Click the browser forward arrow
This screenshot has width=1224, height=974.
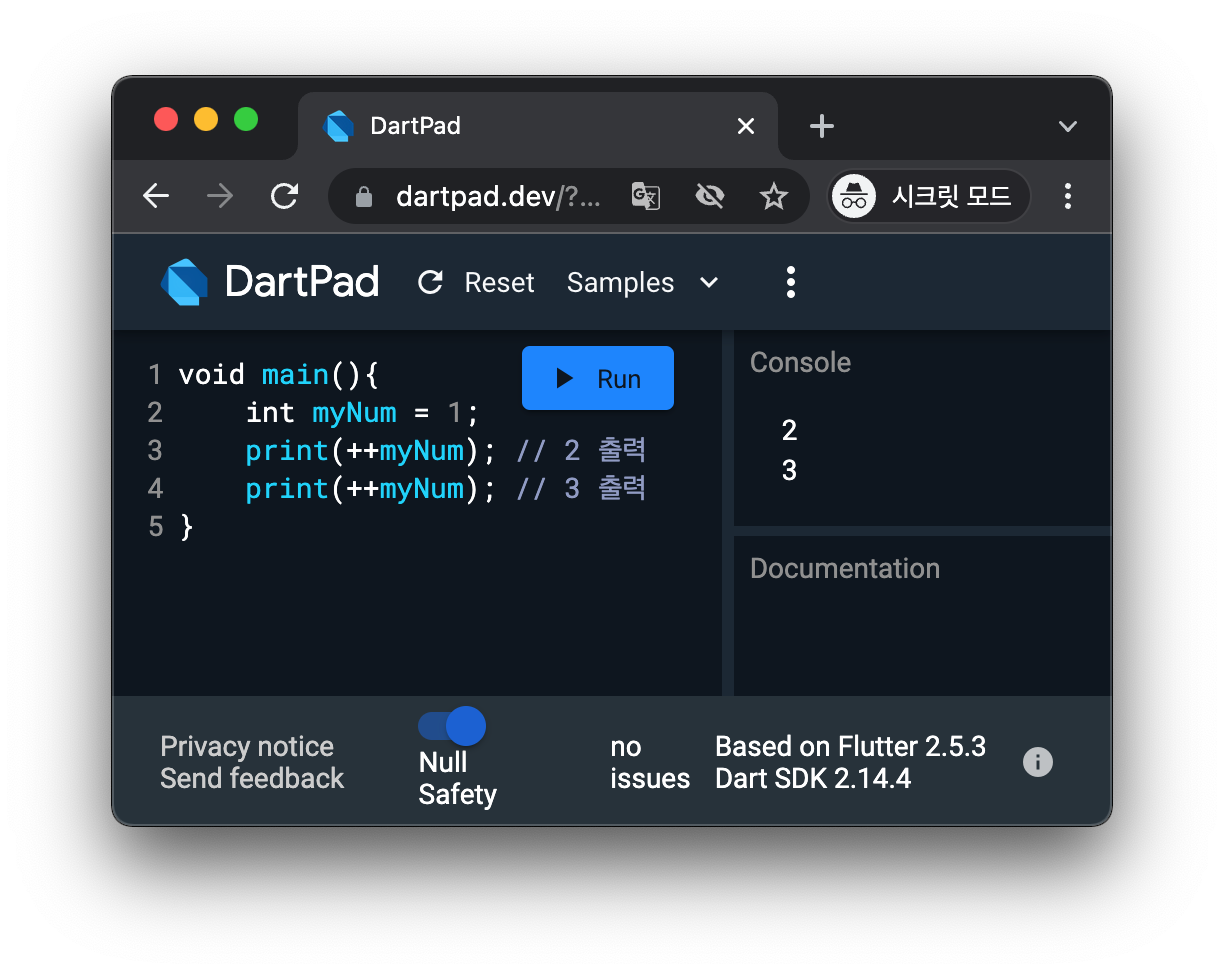(x=220, y=196)
